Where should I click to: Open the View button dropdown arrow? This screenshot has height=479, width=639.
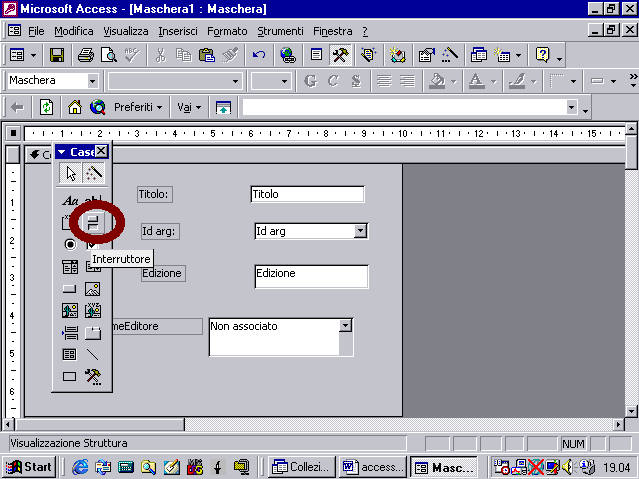coord(33,55)
